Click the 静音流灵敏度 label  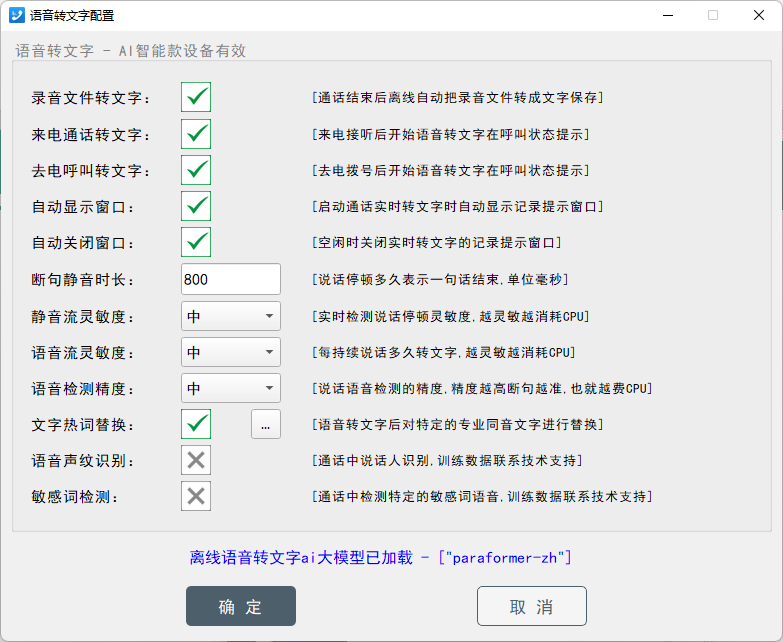pyautogui.click(x=82, y=317)
